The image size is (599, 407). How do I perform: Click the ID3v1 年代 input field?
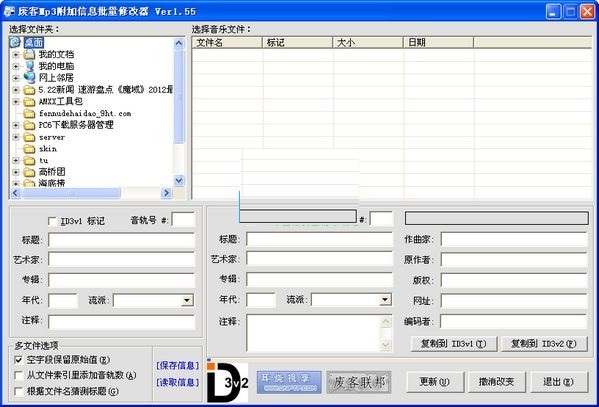click(63, 301)
